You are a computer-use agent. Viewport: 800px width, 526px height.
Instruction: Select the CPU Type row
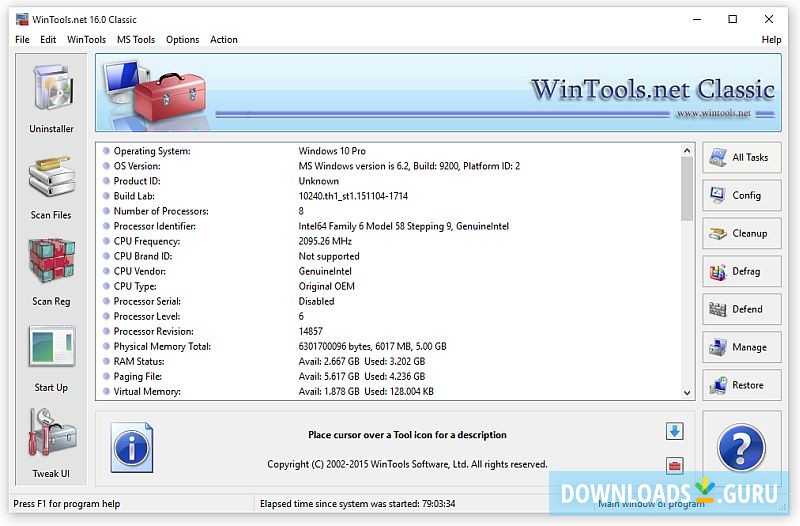[x=391, y=286]
